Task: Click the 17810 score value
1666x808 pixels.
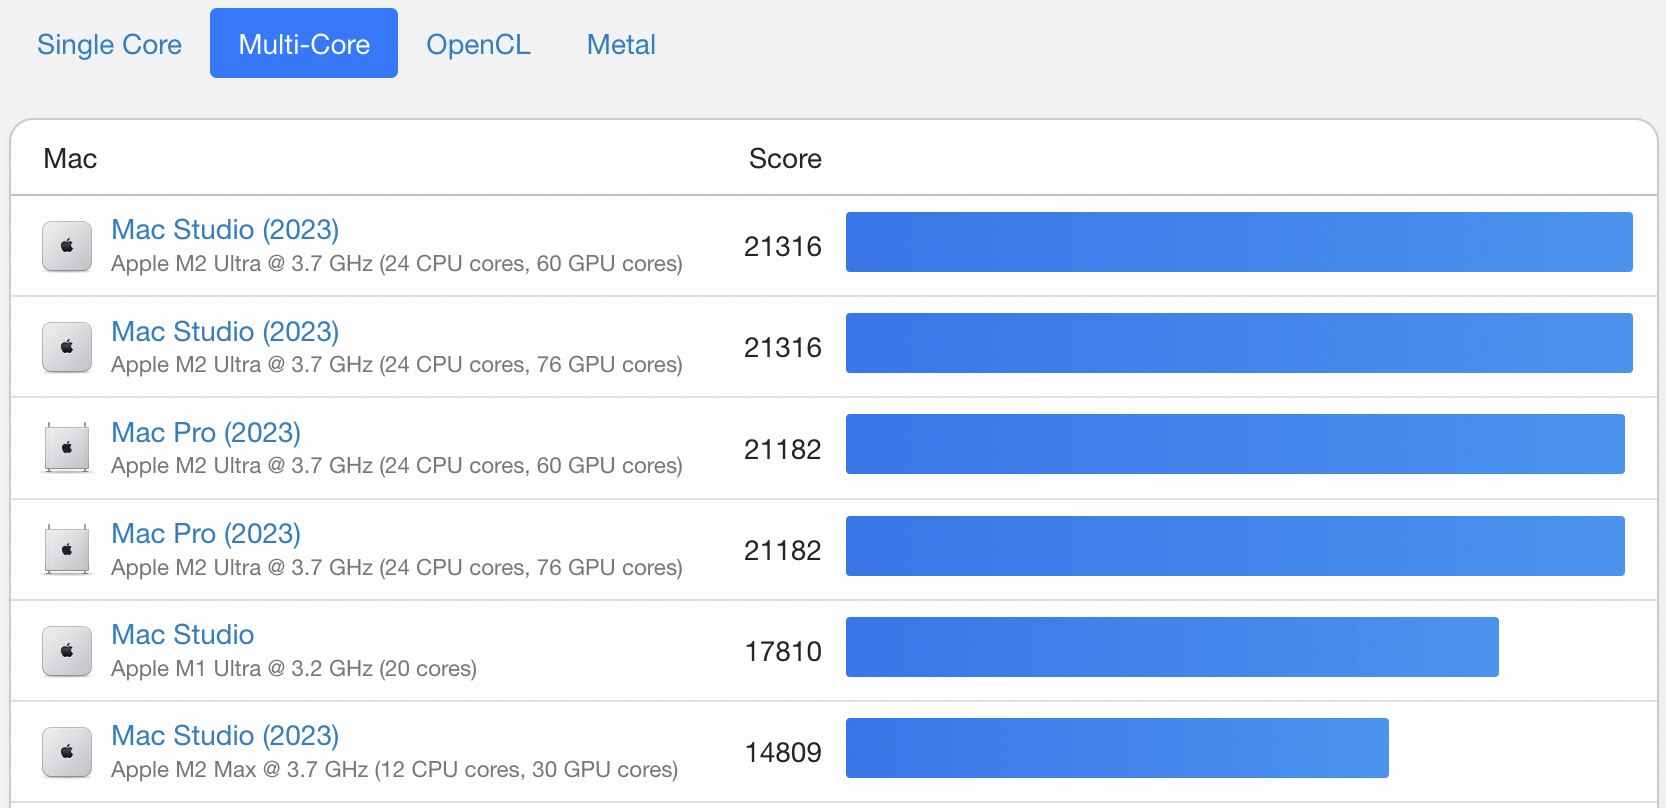Action: 783,651
